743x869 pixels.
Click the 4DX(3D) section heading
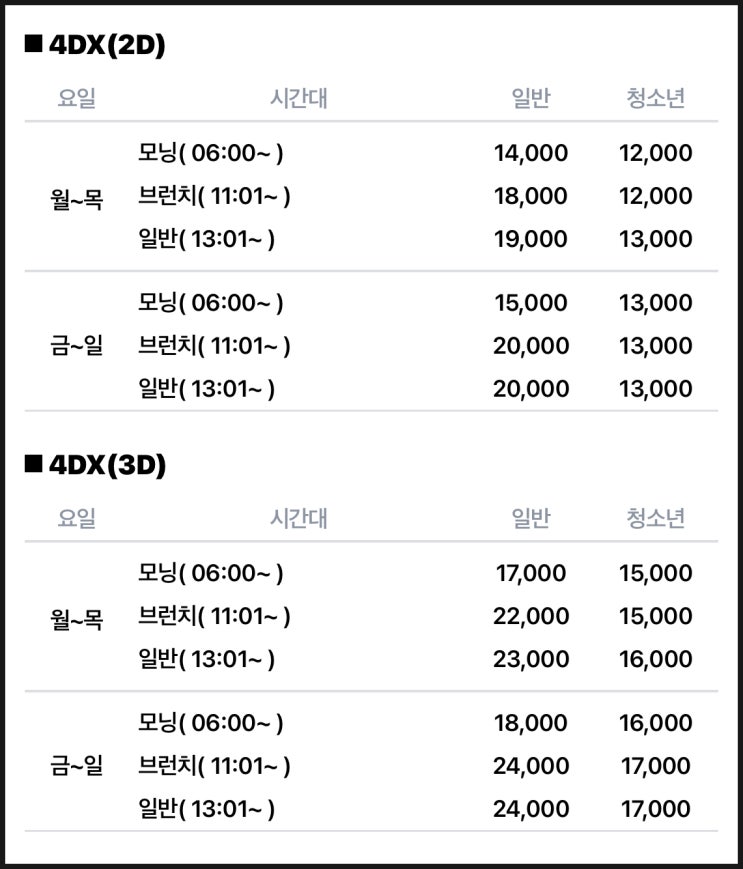pyautogui.click(x=107, y=465)
